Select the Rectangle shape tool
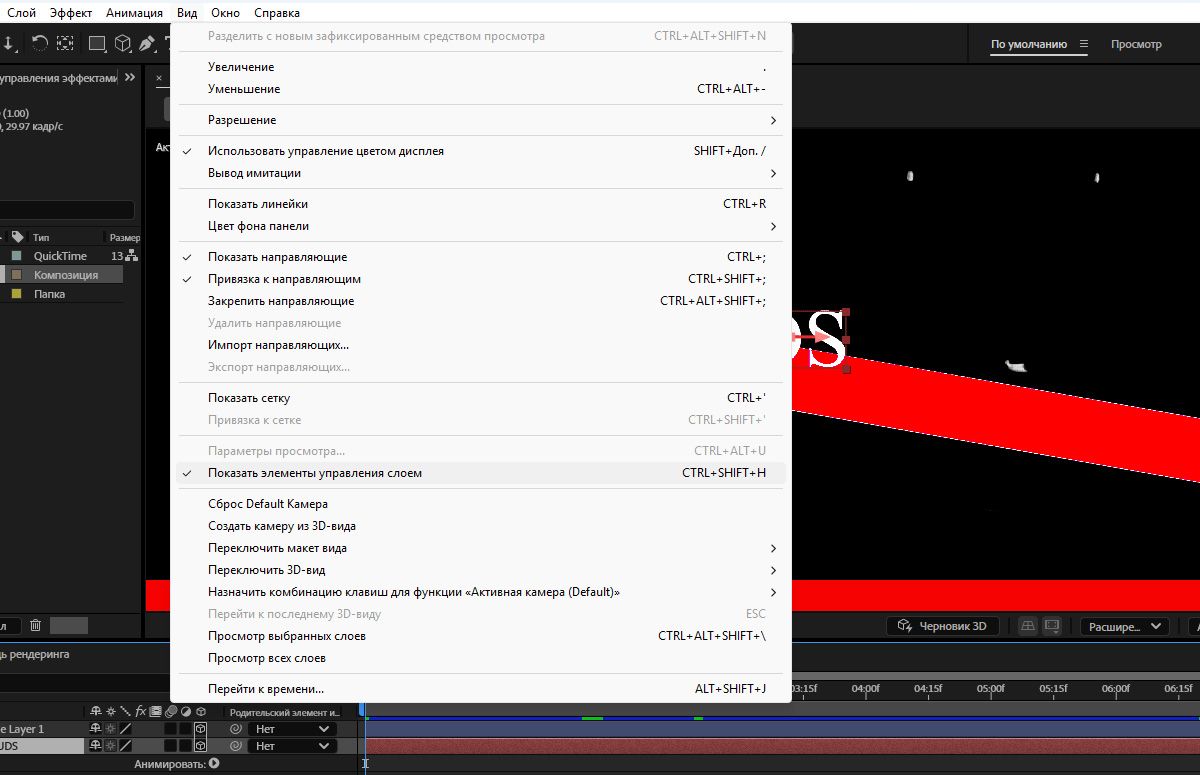1200x775 pixels. (97, 43)
